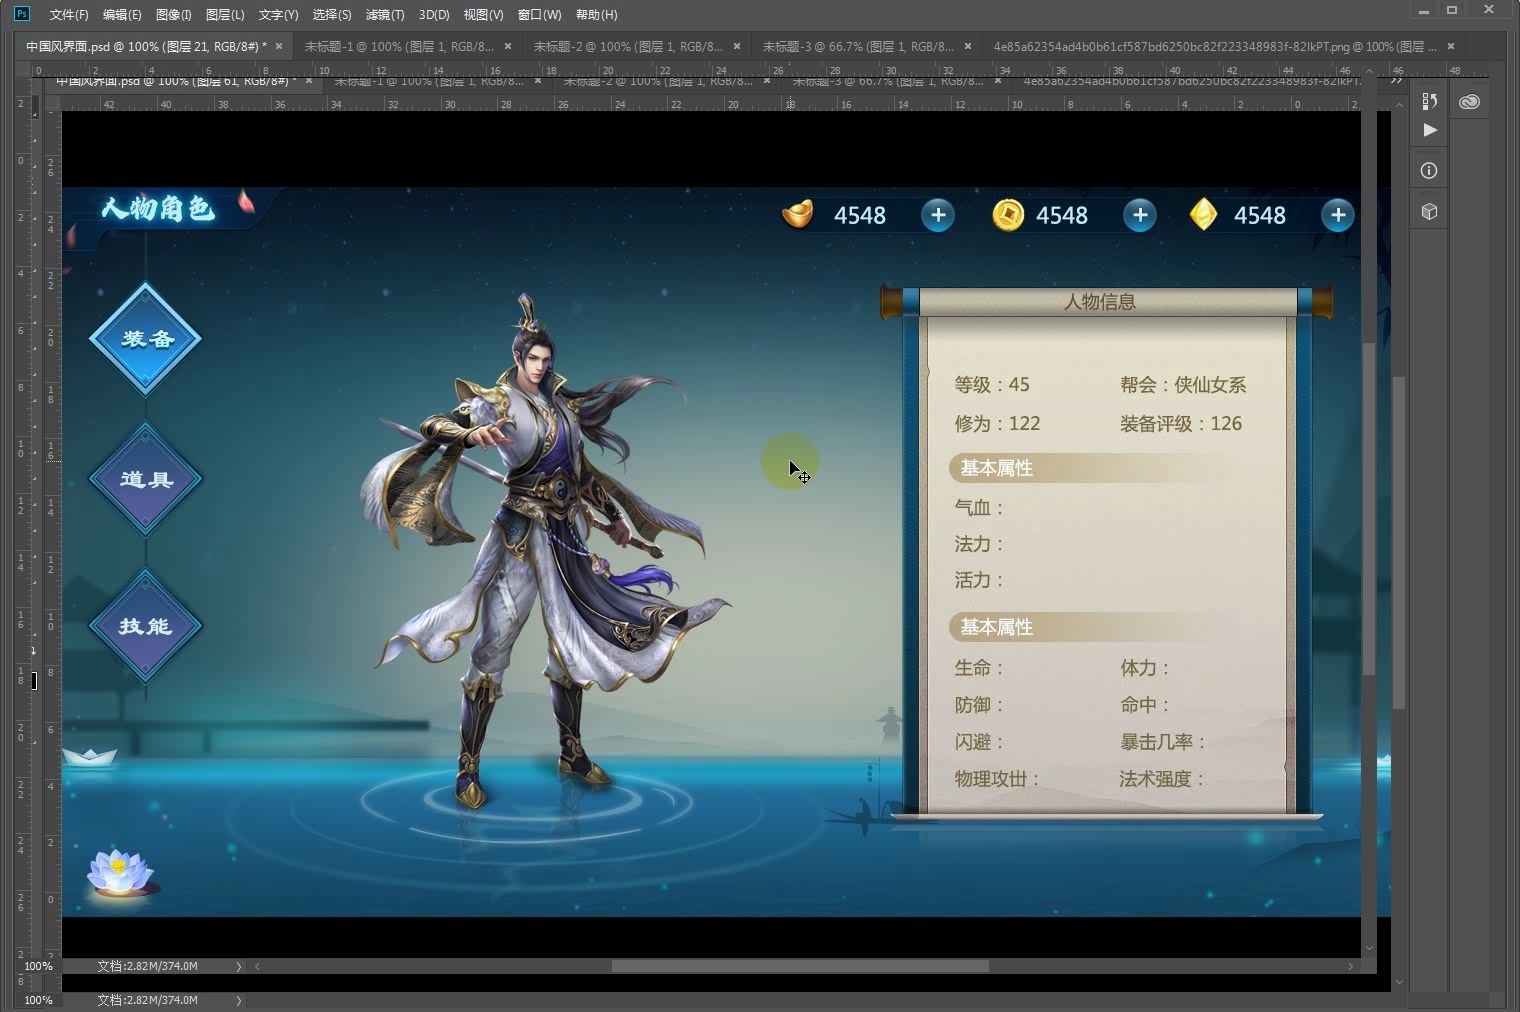Click the plus button beside yellow gem
Screen dimensions: 1520x1012
coord(1338,215)
